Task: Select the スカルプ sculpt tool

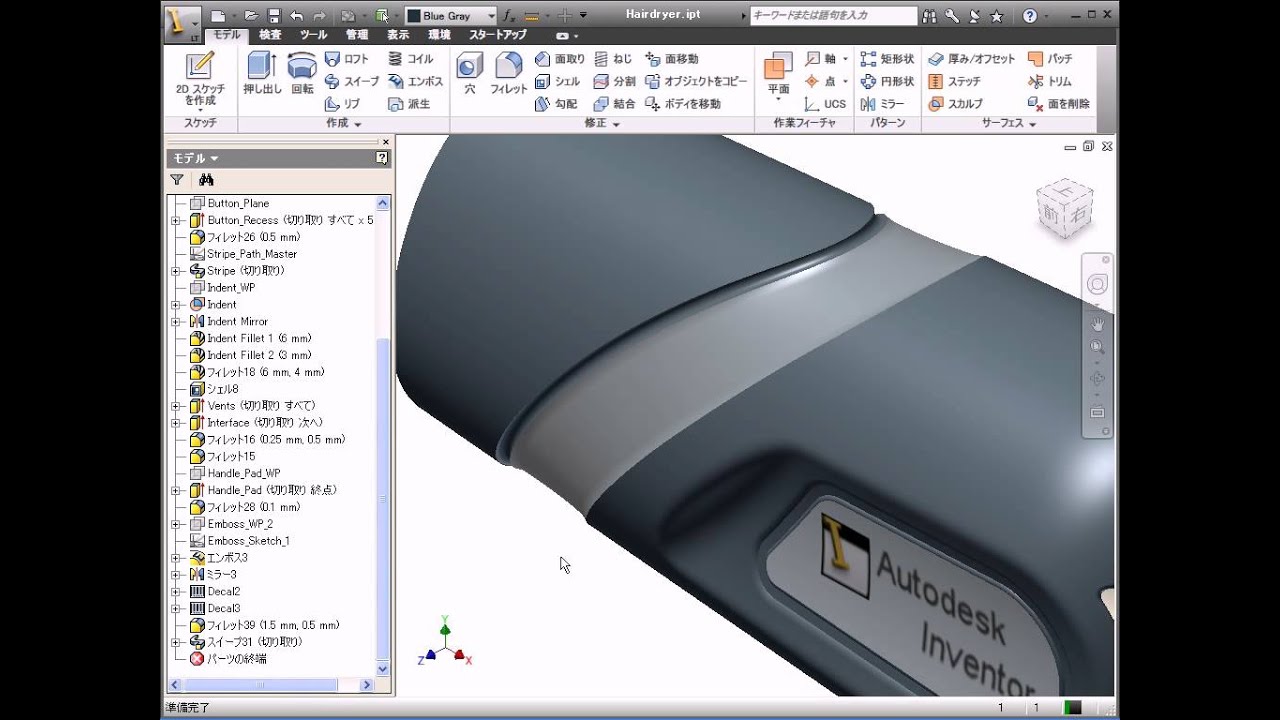Action: [x=955, y=103]
